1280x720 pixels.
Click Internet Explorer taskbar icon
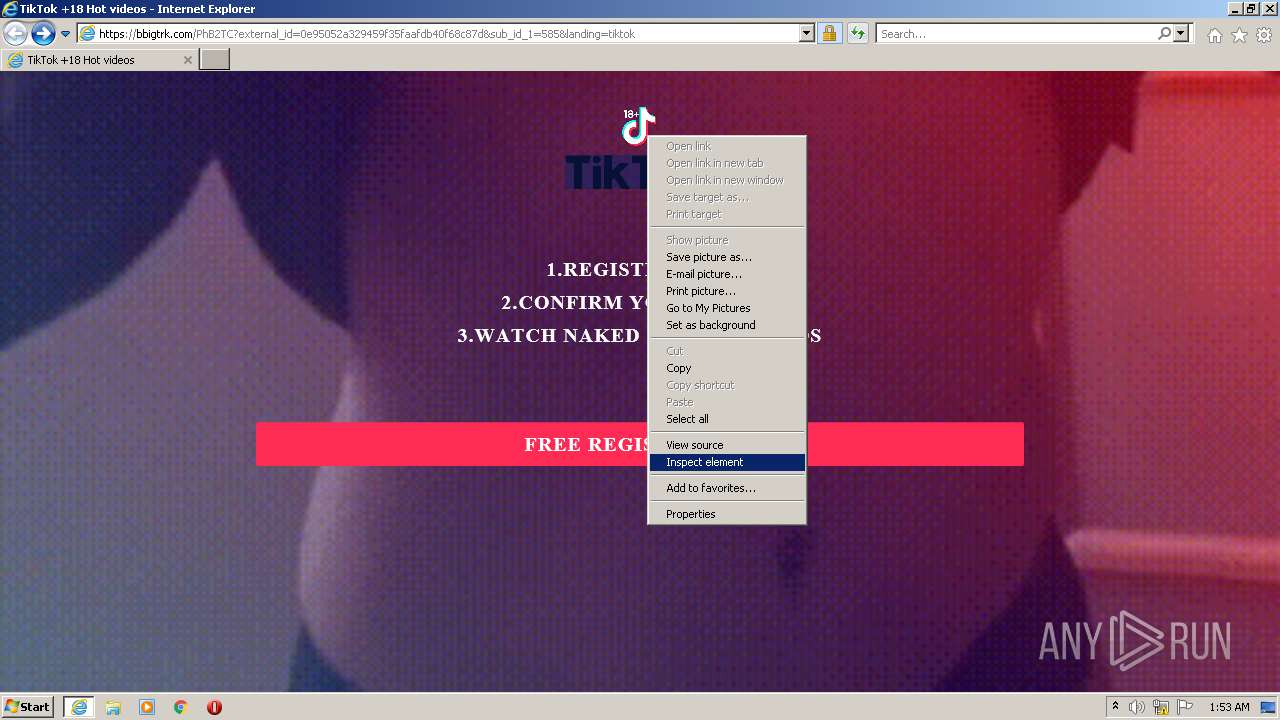79,707
